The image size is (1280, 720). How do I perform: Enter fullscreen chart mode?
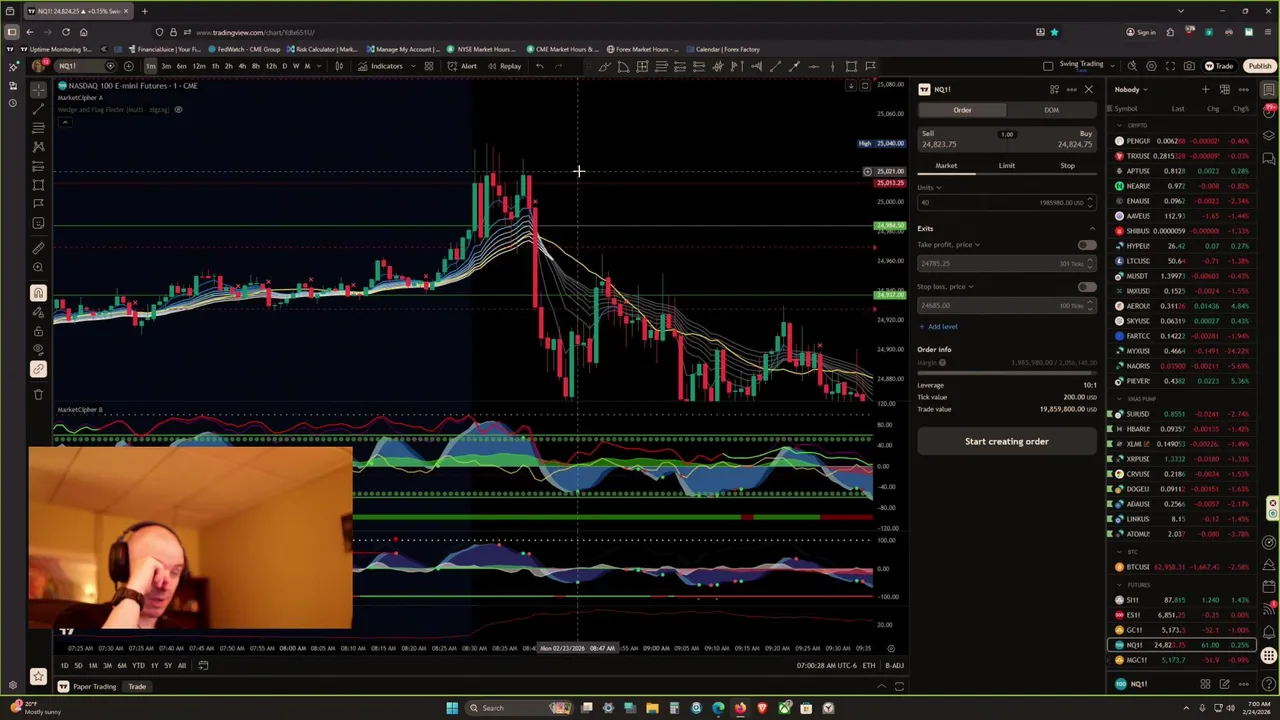click(1170, 66)
